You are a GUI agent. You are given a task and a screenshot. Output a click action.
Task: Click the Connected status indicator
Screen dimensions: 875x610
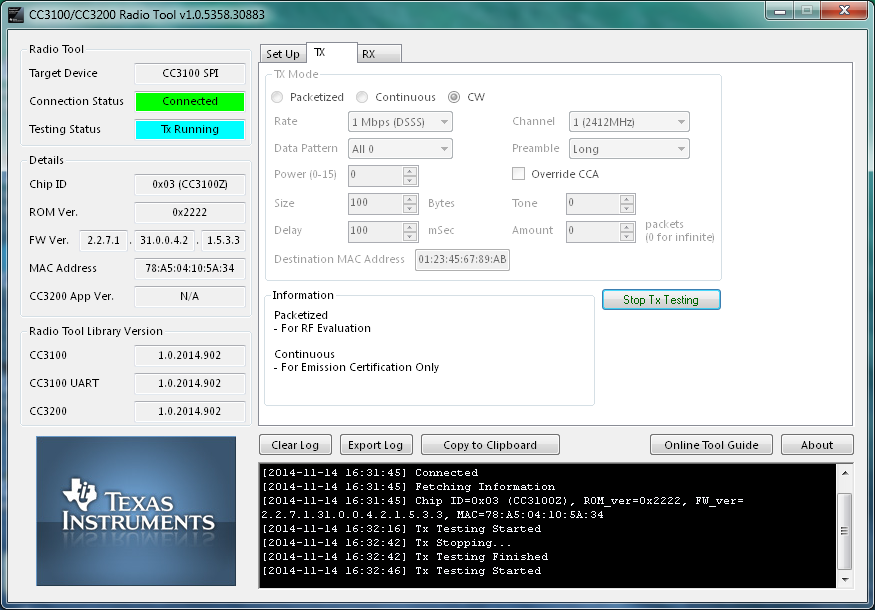click(190, 101)
